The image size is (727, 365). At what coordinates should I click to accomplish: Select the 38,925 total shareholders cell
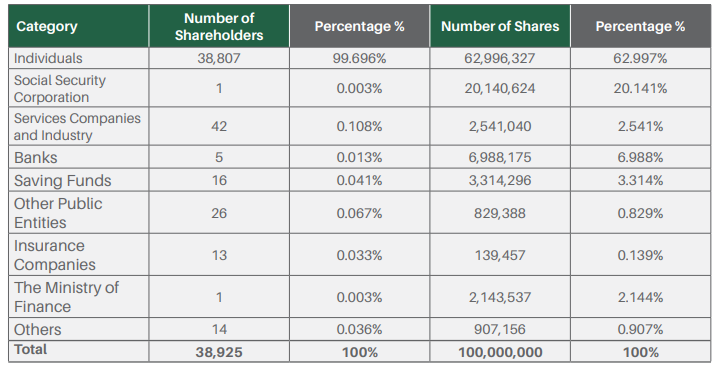click(219, 352)
